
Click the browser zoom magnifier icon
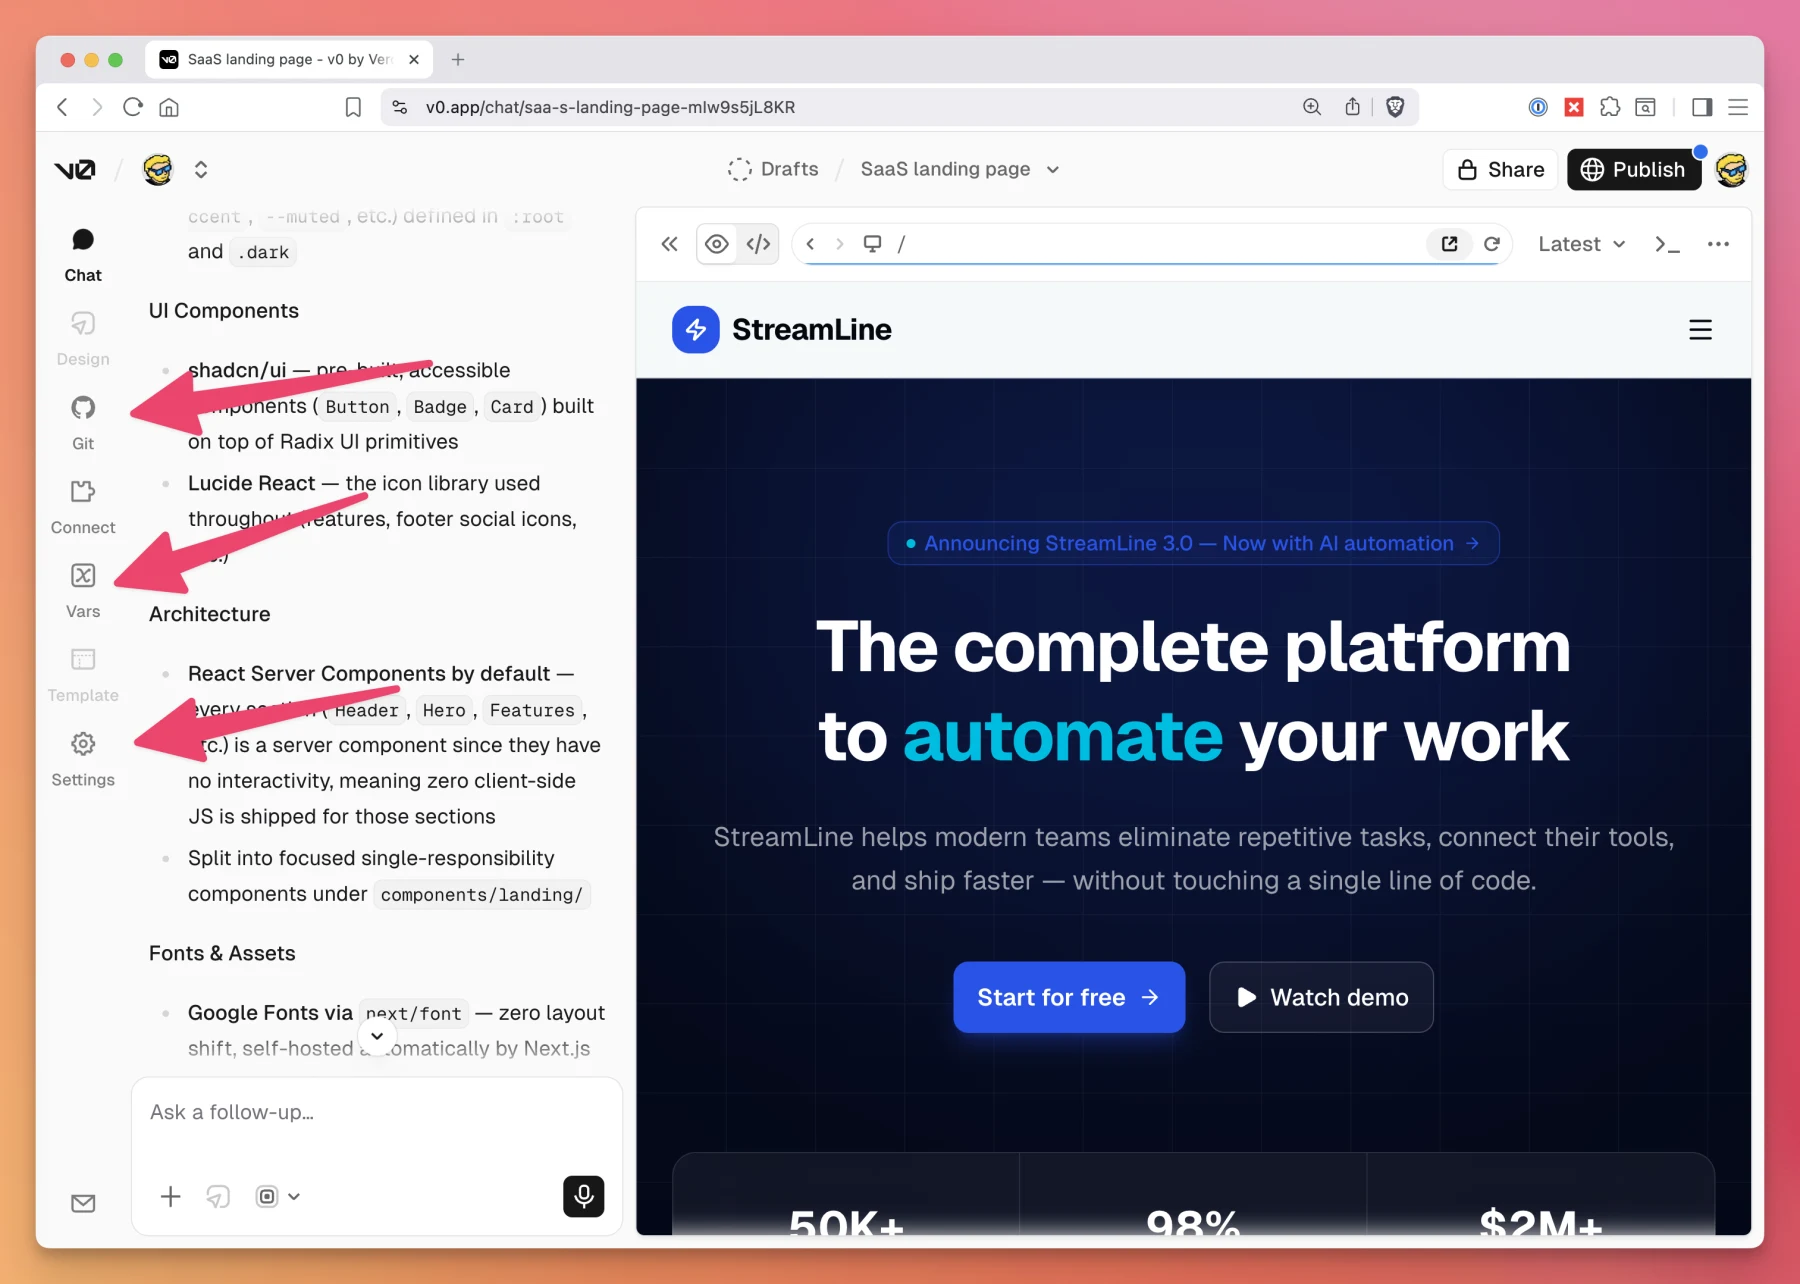pos(1312,107)
